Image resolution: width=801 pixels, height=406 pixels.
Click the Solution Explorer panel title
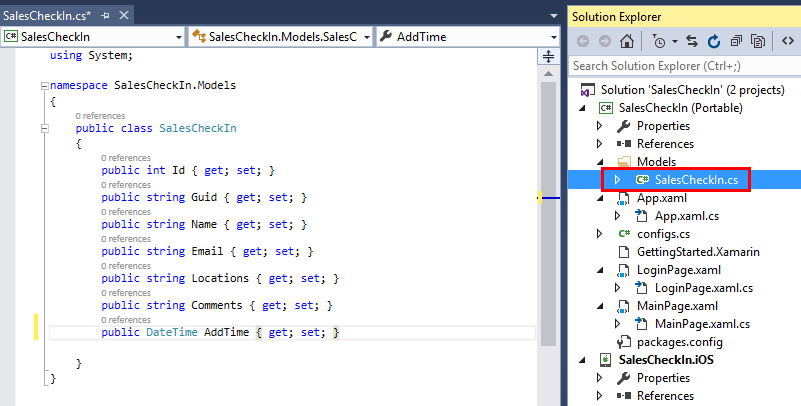(x=617, y=17)
